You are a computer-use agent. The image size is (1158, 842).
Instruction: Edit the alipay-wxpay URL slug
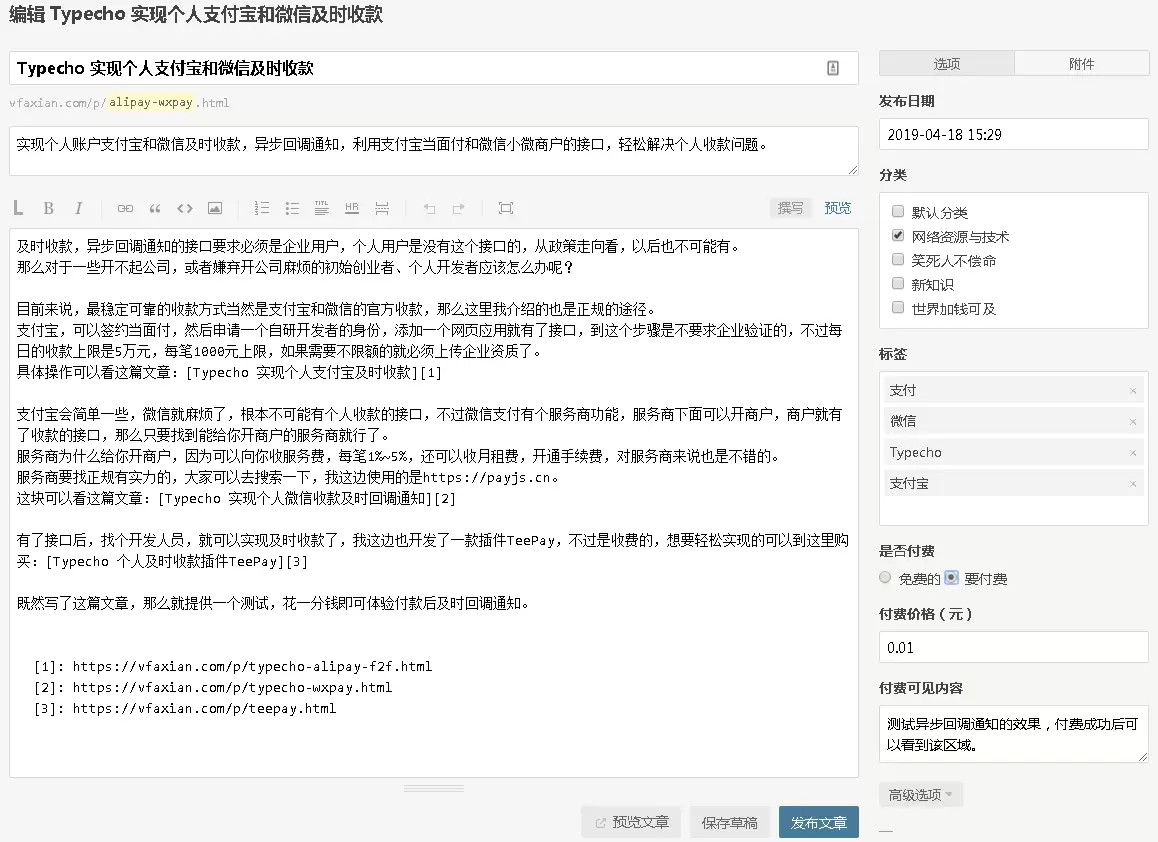click(151, 102)
